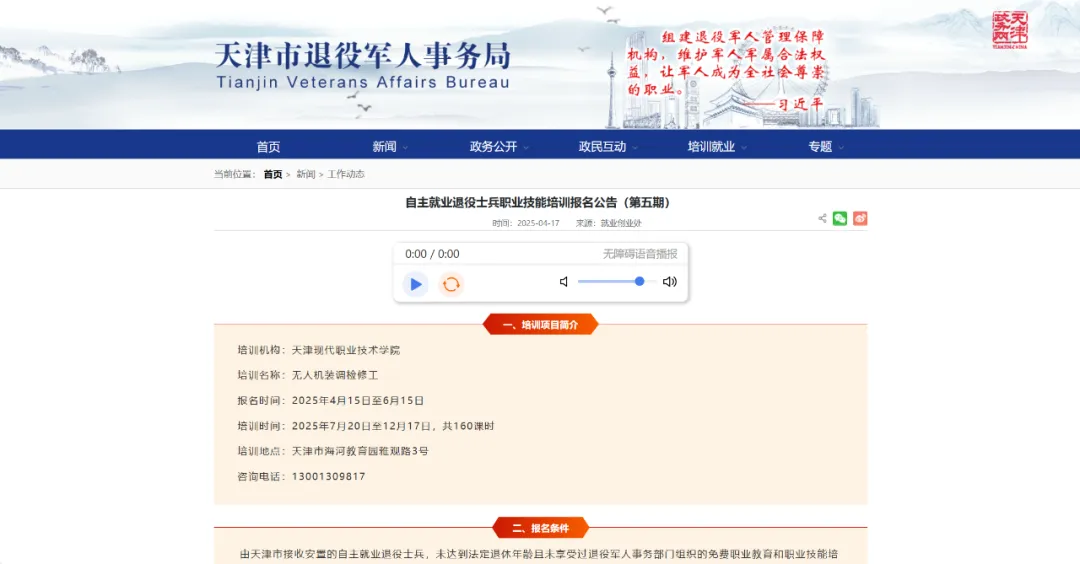The width and height of the screenshot is (1080, 564).
Task: Click the 天津市退役军人事务局 site title
Action: click(362, 55)
